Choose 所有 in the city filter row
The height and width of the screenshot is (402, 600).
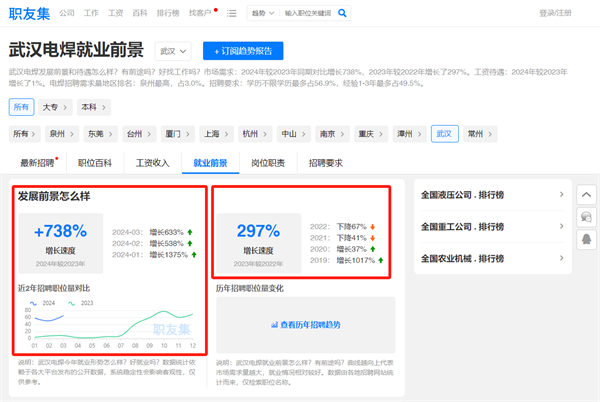click(24, 134)
